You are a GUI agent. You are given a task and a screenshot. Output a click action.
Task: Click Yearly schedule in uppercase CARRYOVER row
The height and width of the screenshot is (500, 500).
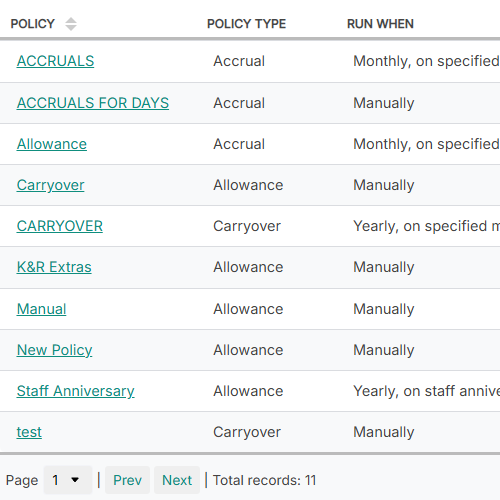pyautogui.click(x=426, y=226)
